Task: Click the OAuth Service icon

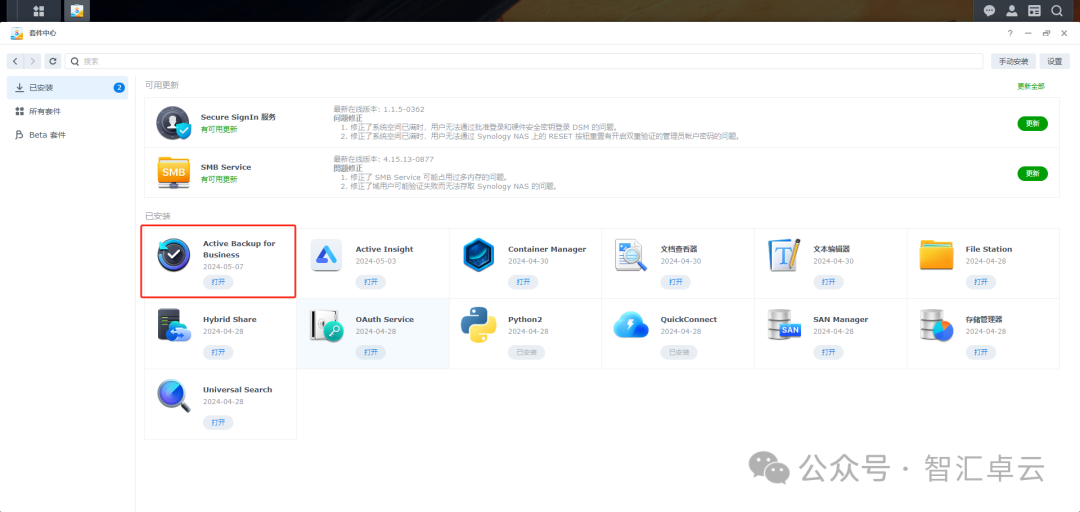Action: (x=326, y=326)
